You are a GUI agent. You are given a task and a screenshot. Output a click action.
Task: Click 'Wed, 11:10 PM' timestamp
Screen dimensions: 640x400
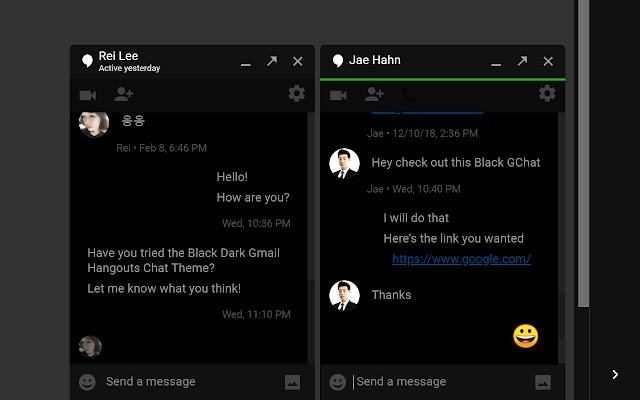(256, 314)
